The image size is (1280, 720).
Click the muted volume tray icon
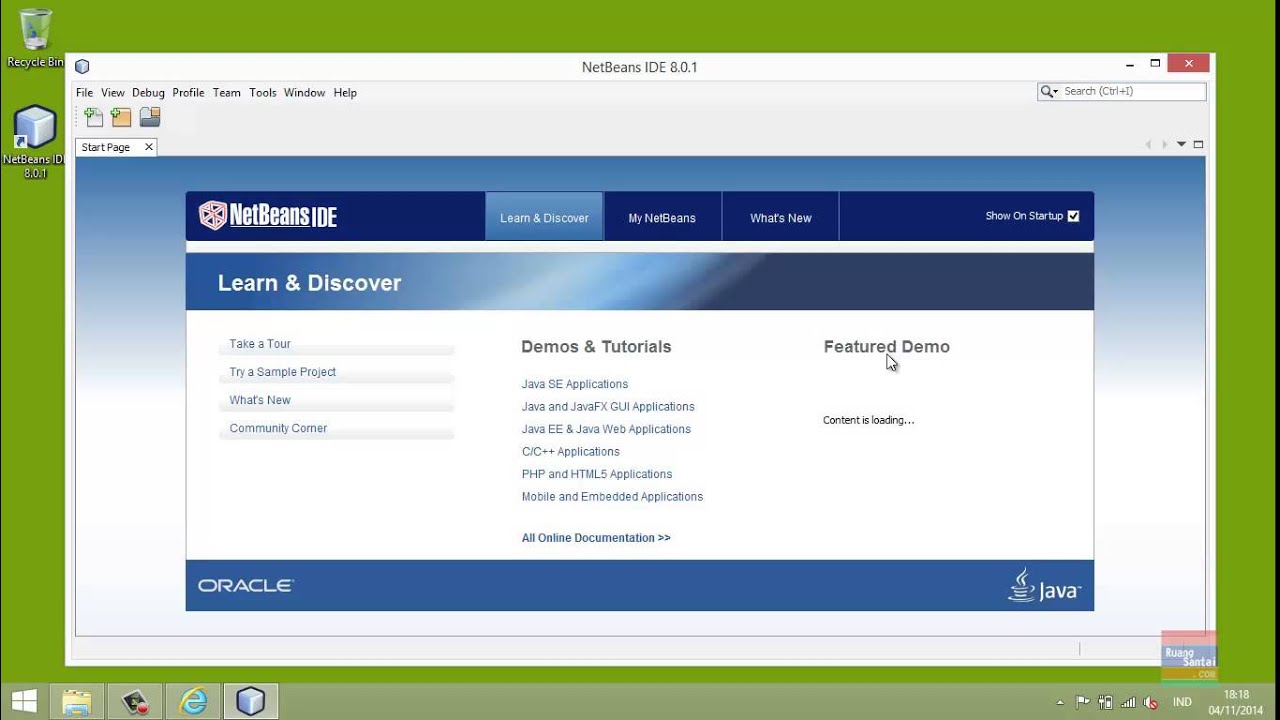(x=1150, y=702)
